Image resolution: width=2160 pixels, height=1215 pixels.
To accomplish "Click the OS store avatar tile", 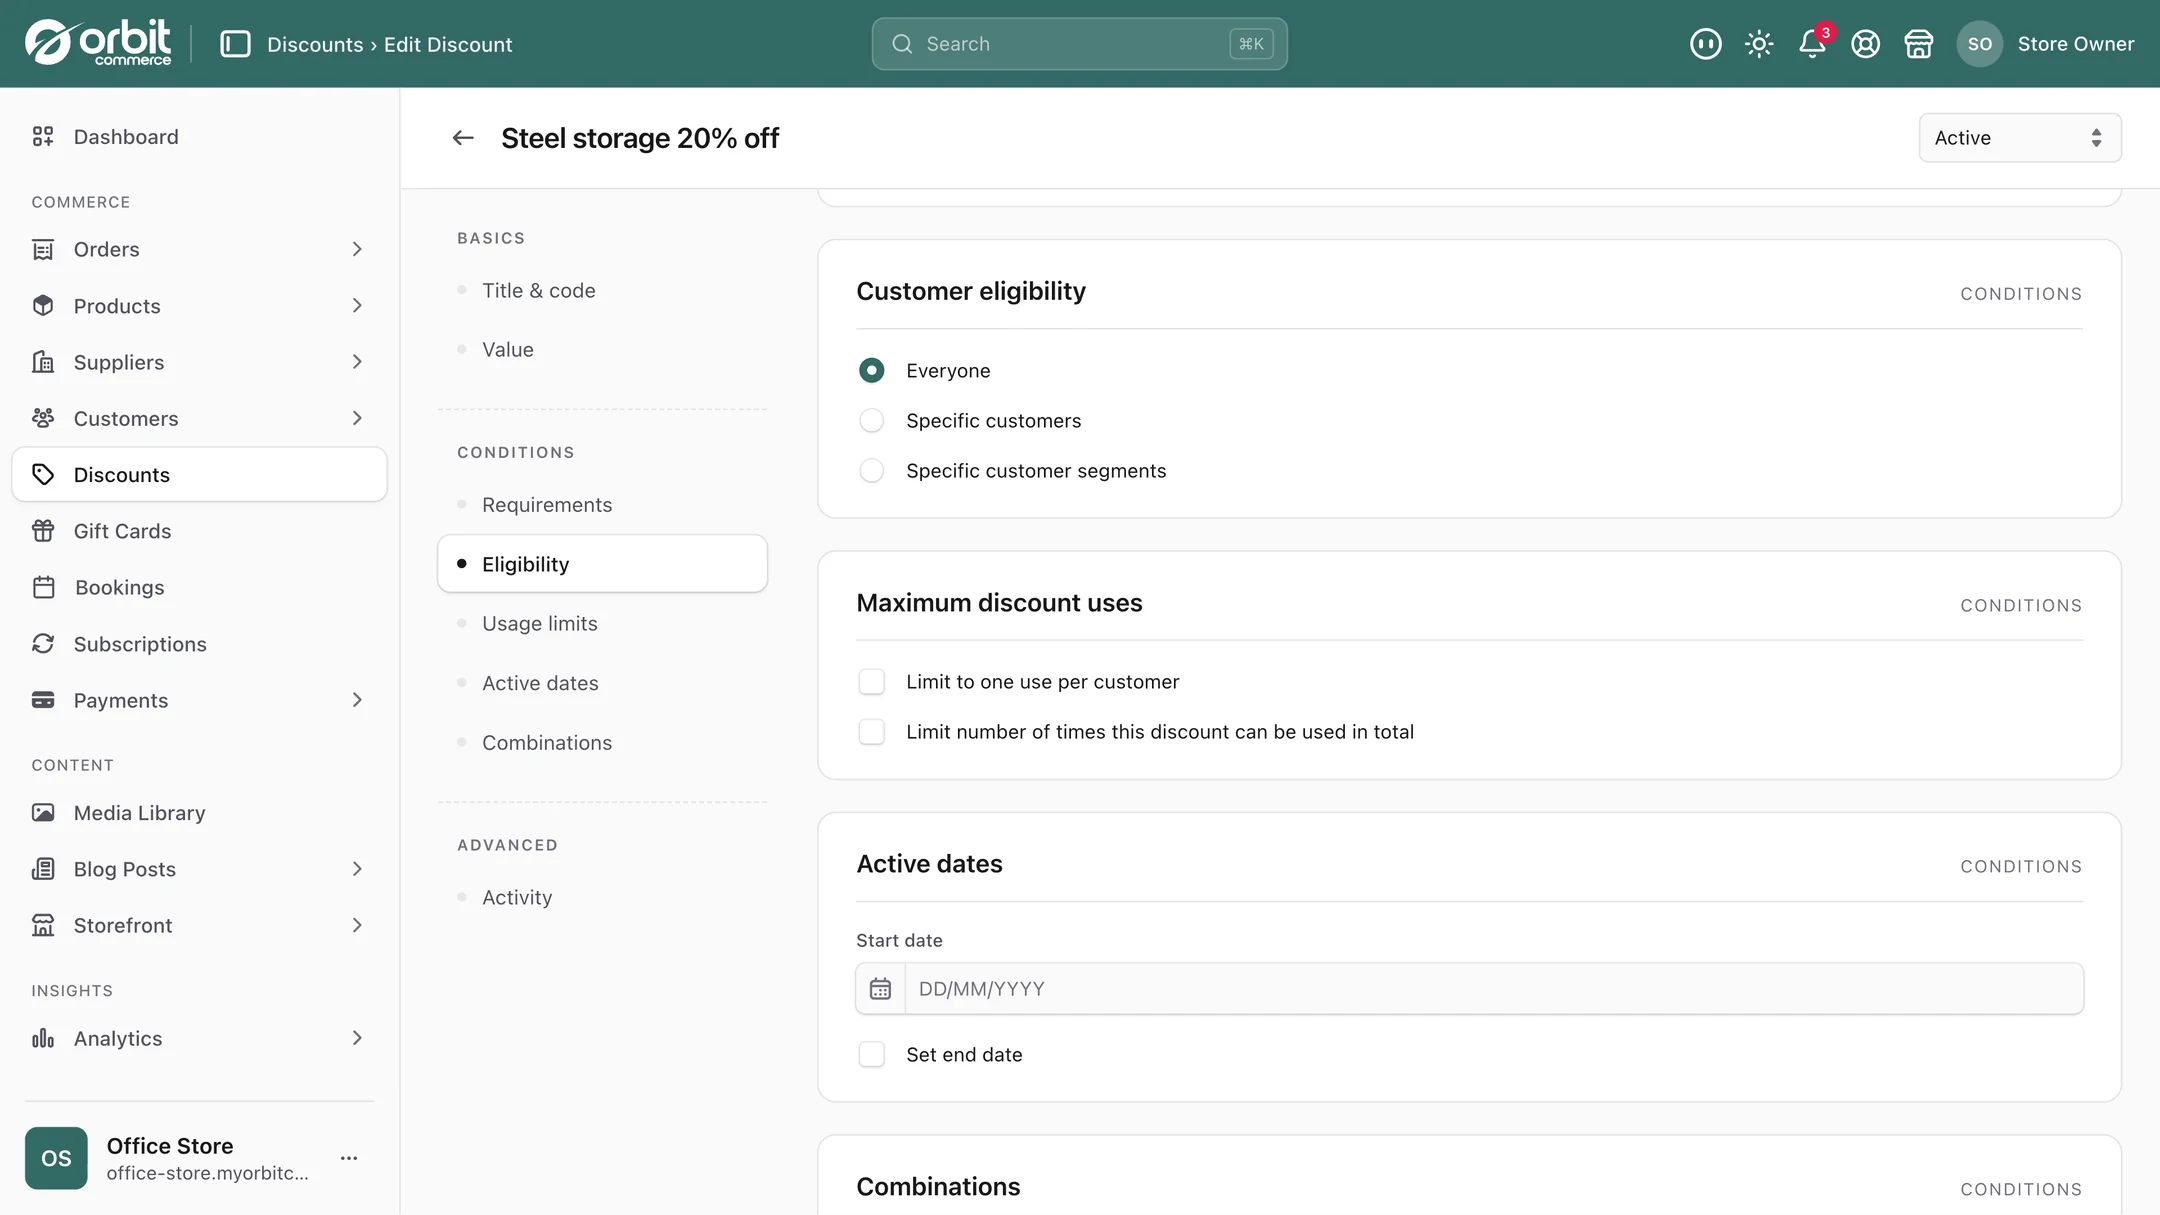I will [x=56, y=1158].
